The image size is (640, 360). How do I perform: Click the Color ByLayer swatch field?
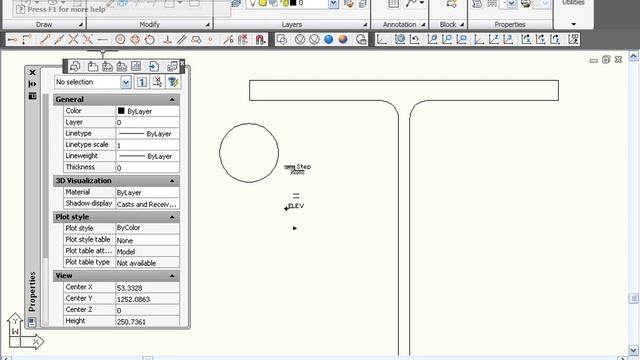(148, 111)
